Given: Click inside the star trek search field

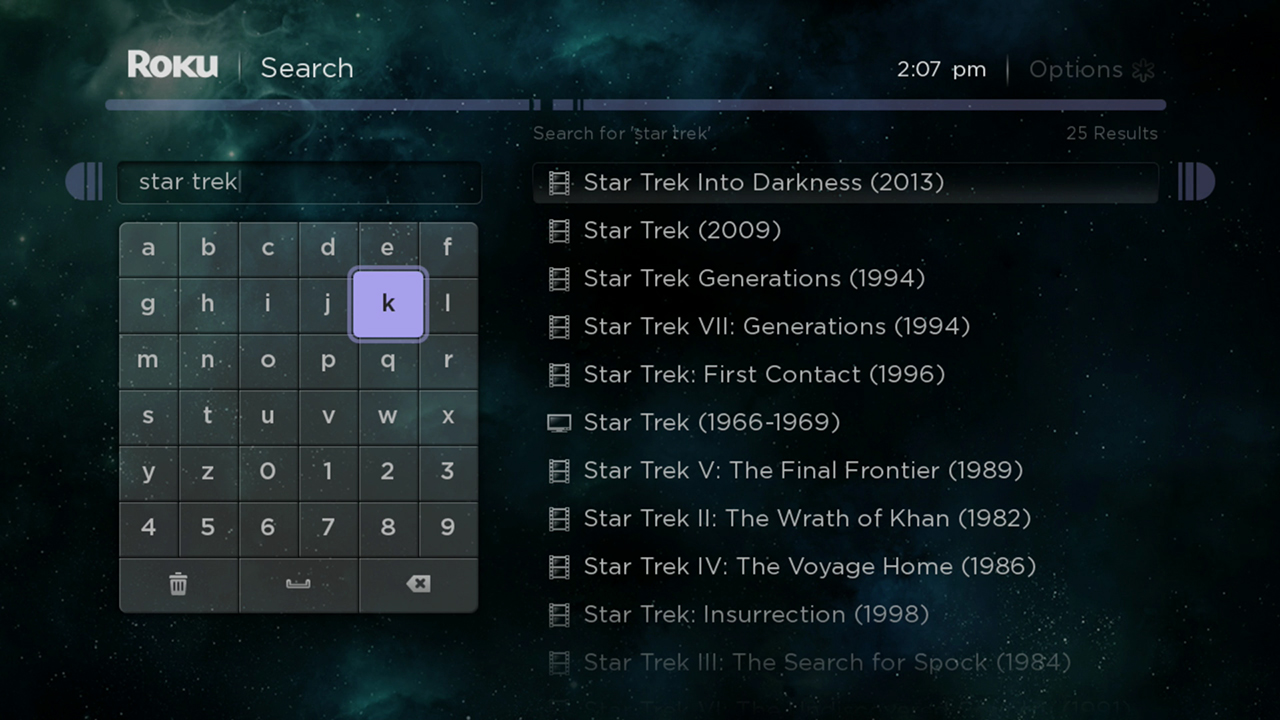Looking at the screenshot, I should coord(298,182).
